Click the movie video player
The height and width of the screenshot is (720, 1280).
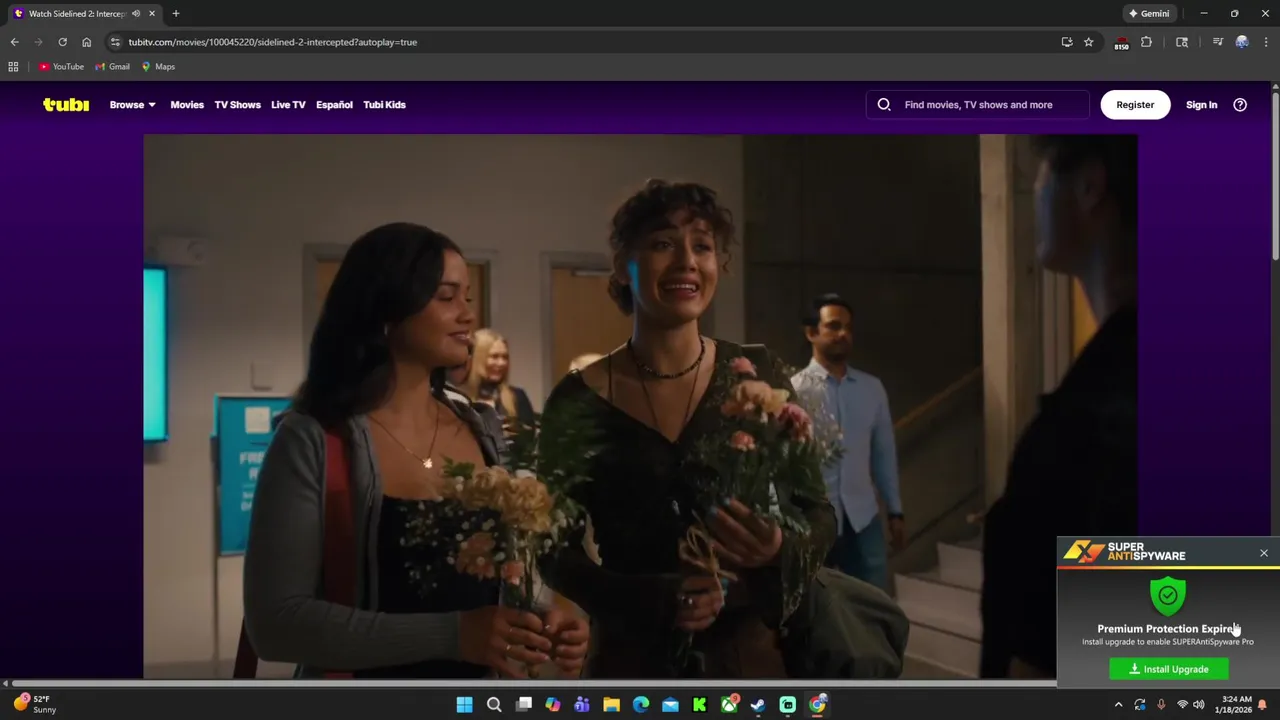[x=640, y=406]
